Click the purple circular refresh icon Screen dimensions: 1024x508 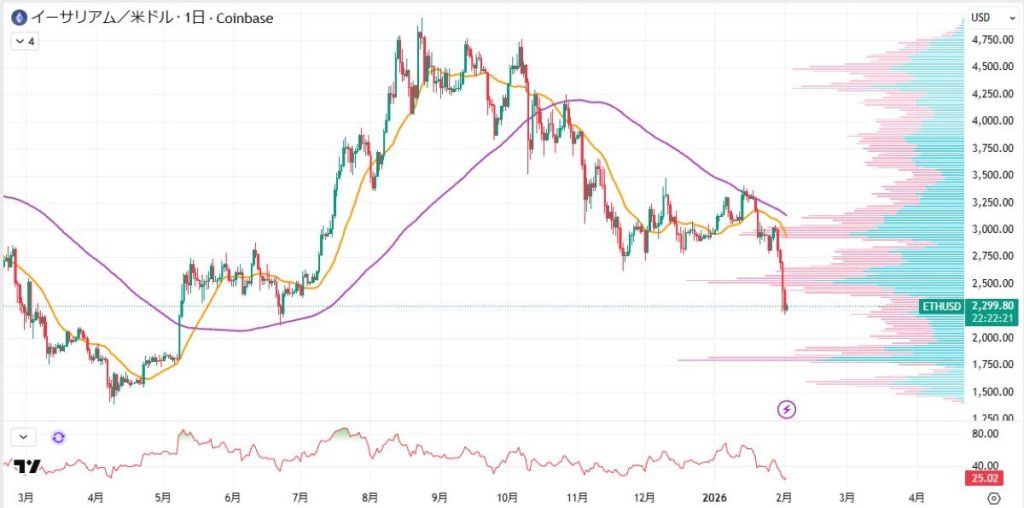58,437
